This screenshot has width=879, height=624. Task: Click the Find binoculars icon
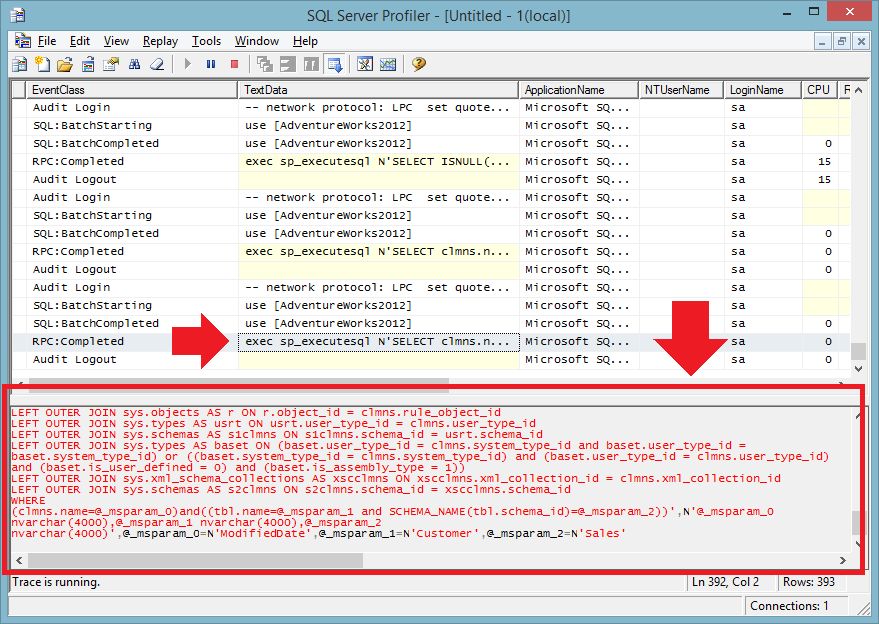[134, 64]
